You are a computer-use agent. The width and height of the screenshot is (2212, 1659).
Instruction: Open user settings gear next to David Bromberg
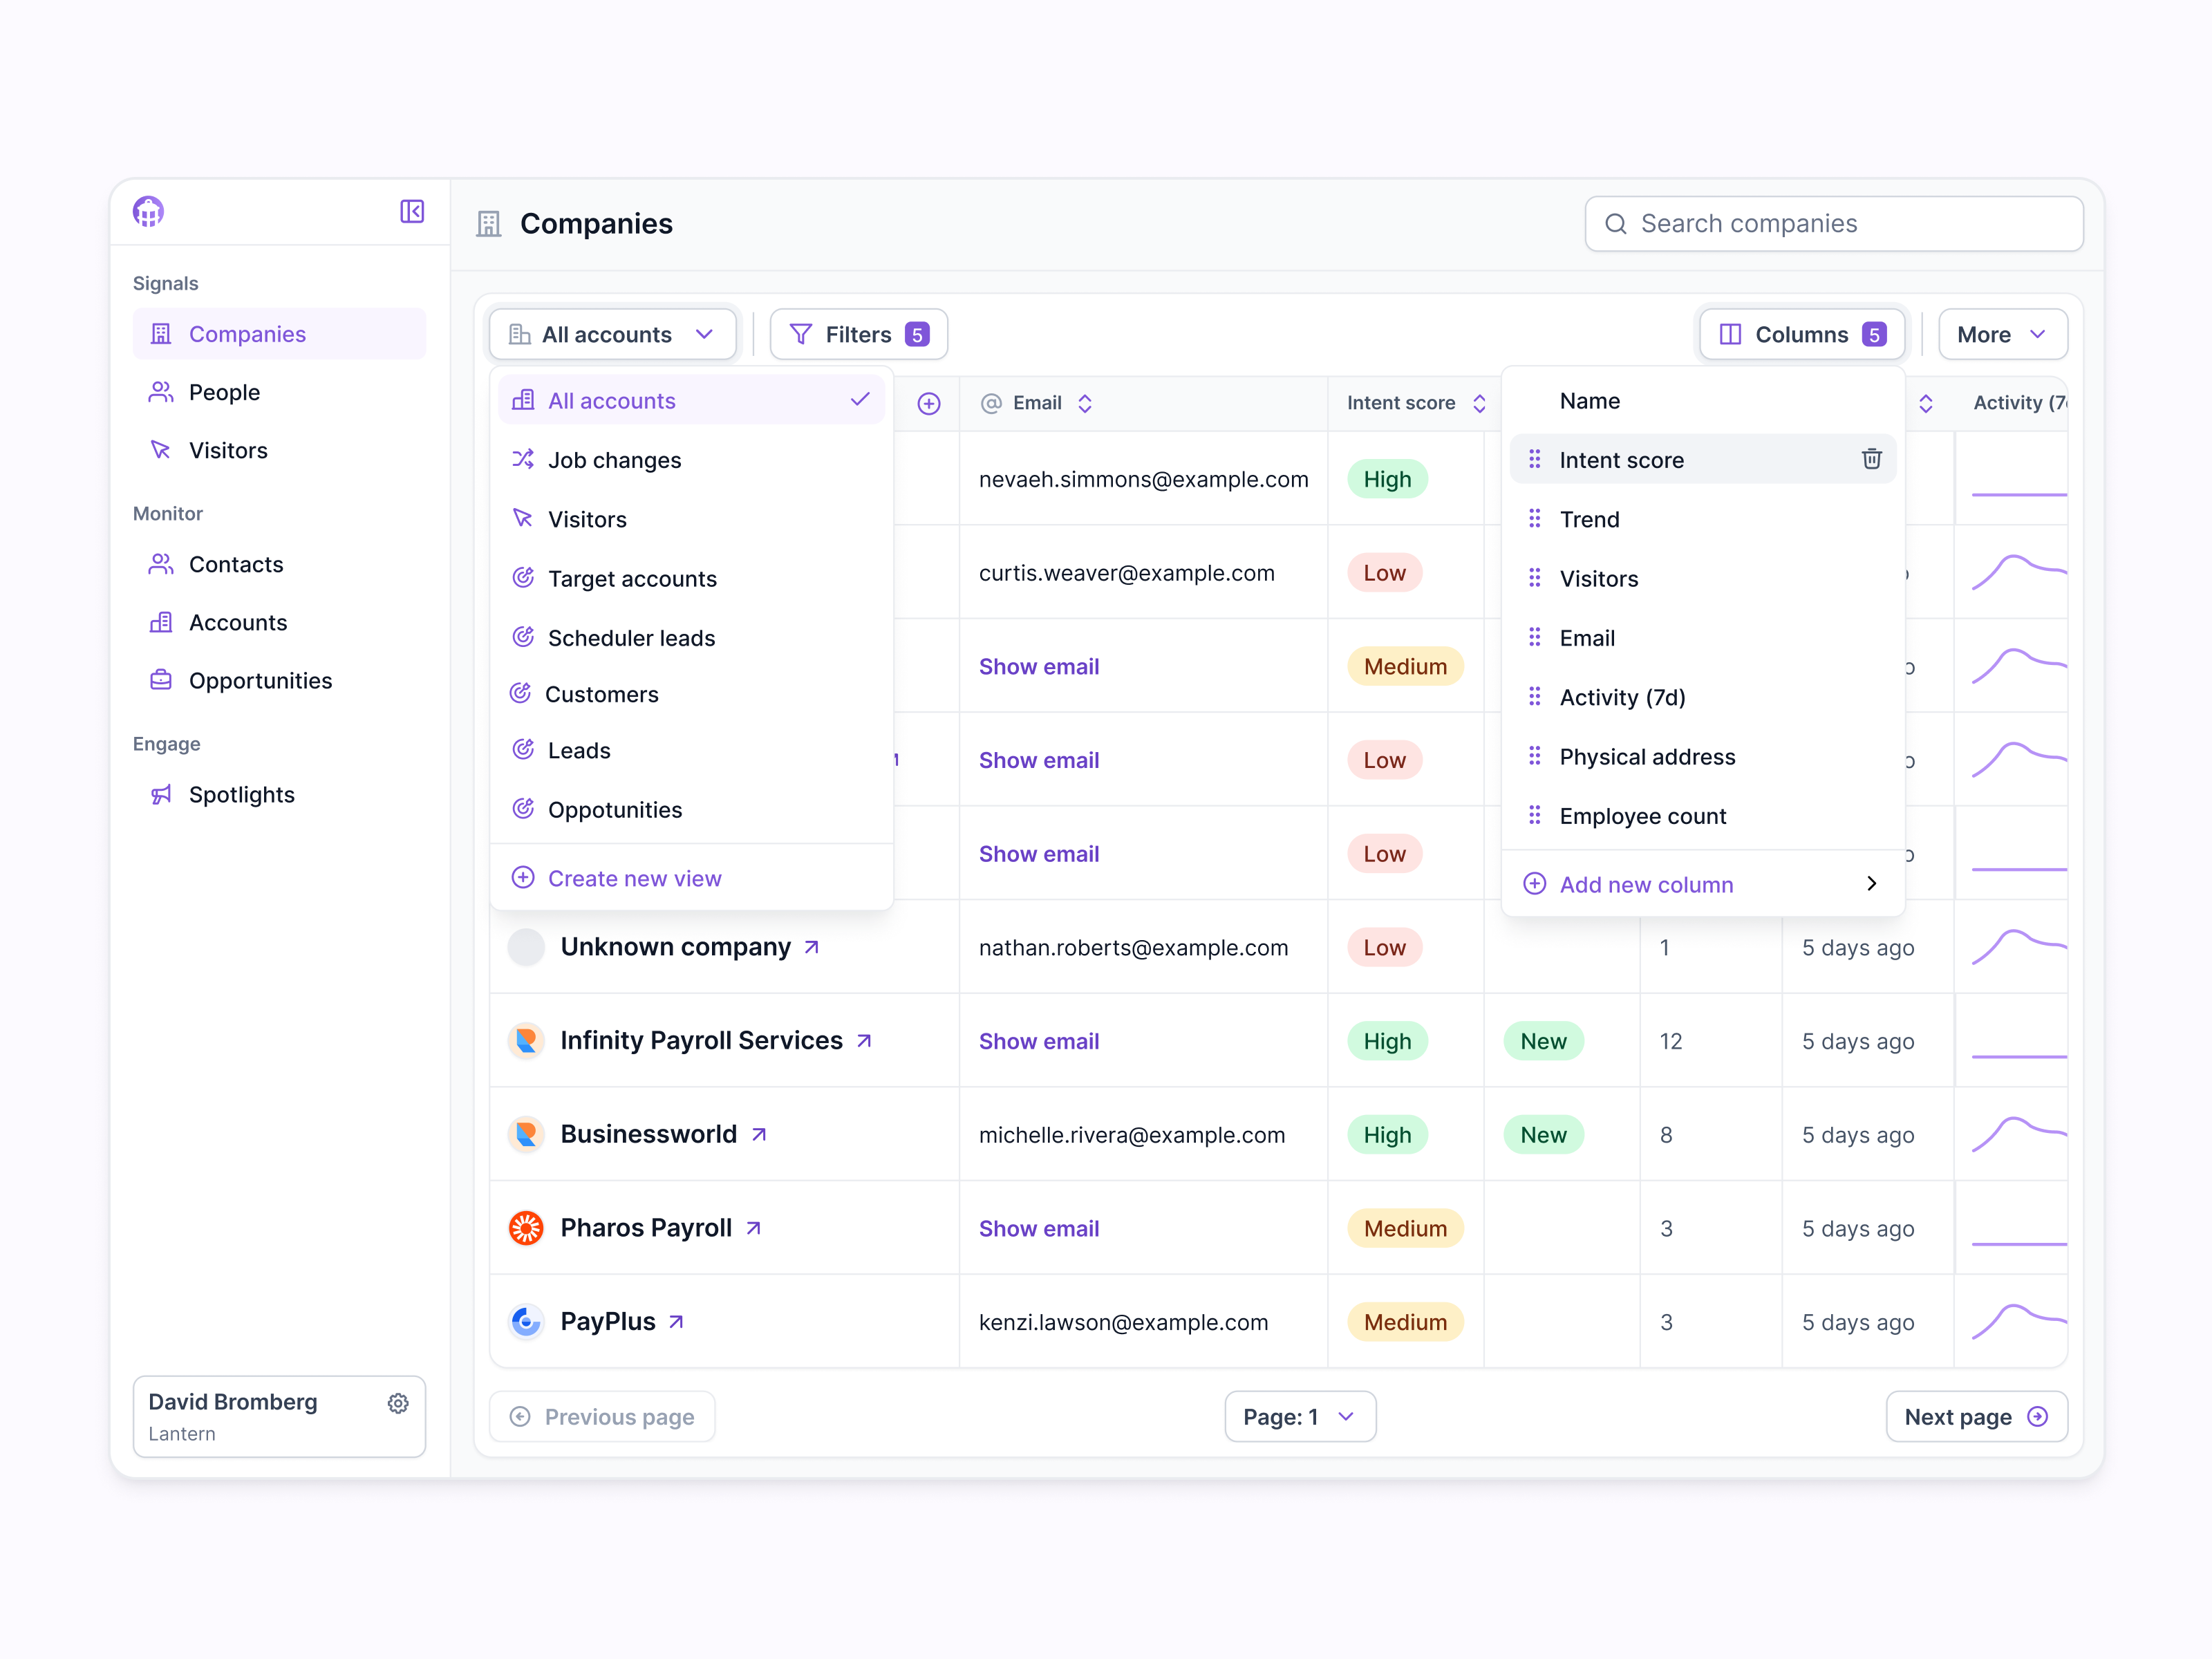(398, 1404)
